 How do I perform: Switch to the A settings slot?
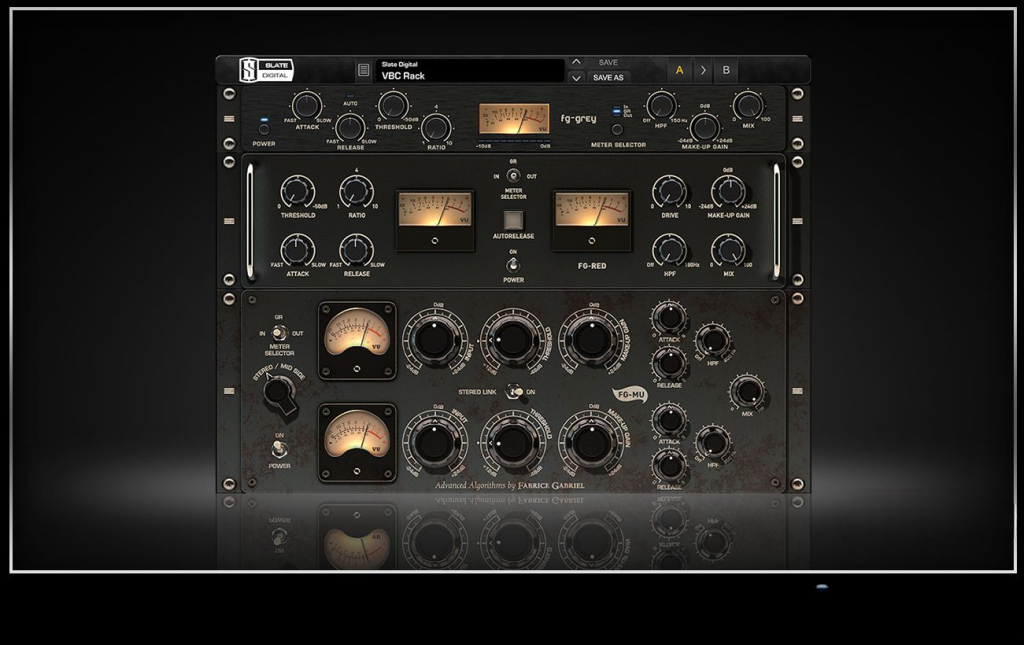click(x=679, y=71)
